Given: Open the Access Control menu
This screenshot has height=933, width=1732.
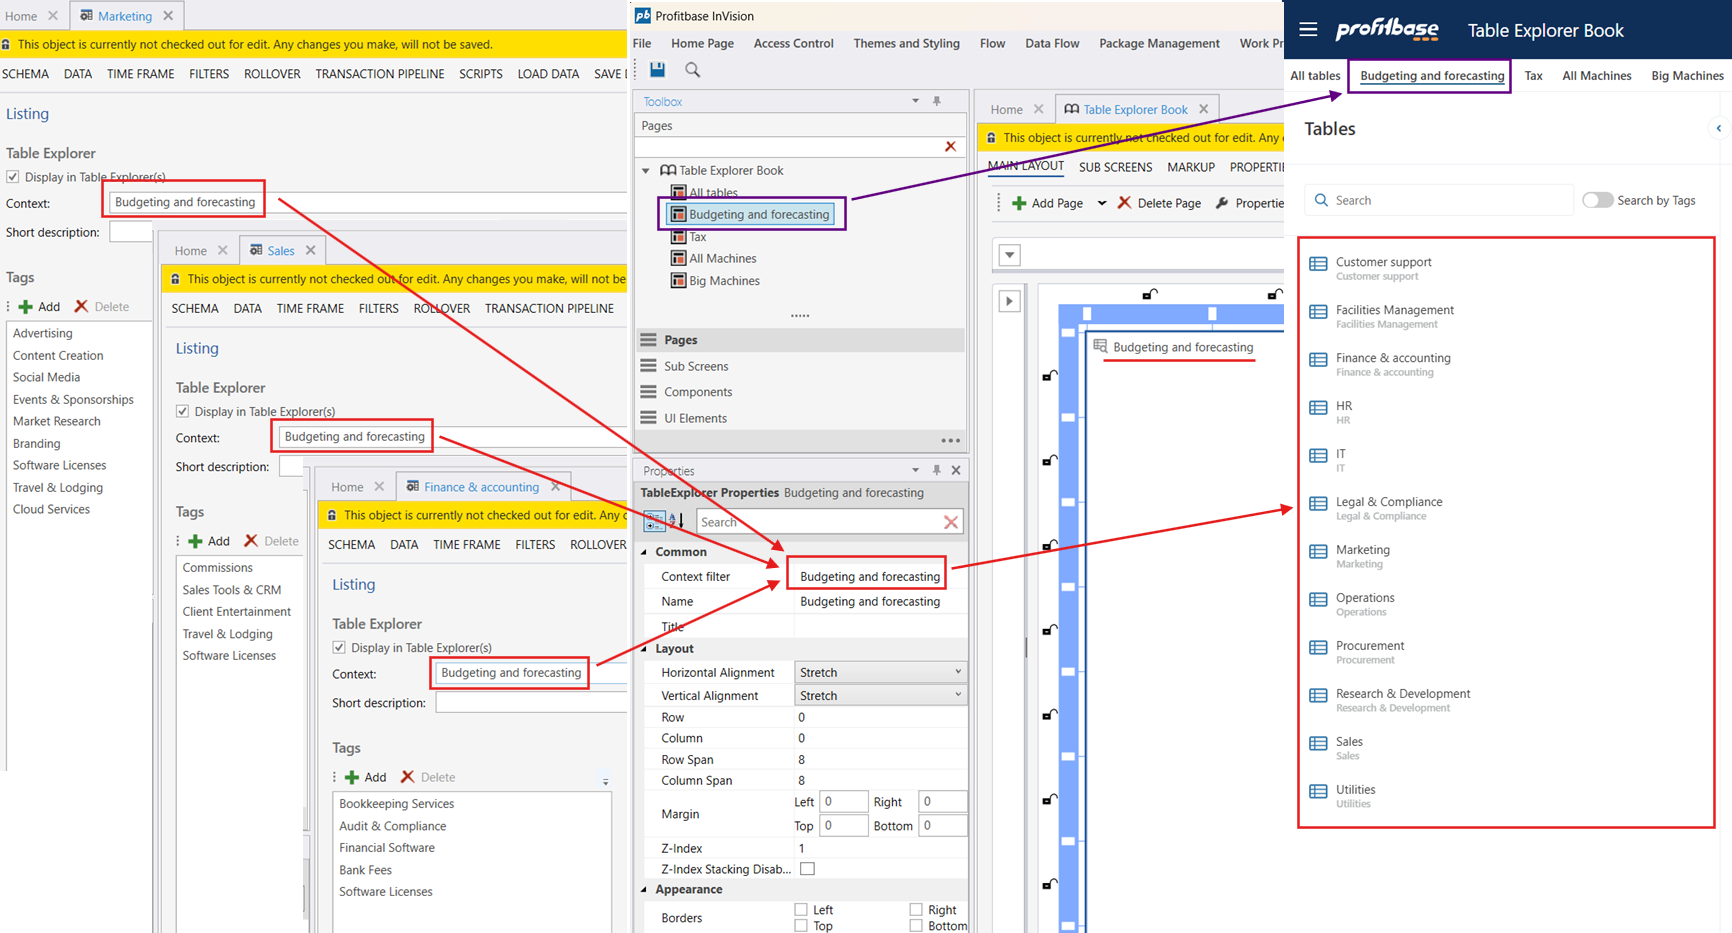Looking at the screenshot, I should click(x=793, y=43).
